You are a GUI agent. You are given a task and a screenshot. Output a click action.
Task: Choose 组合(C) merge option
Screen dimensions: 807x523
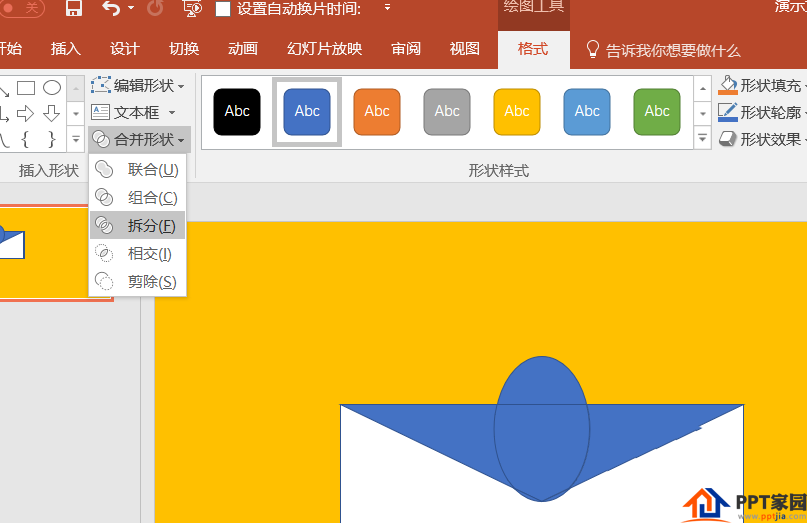point(137,197)
